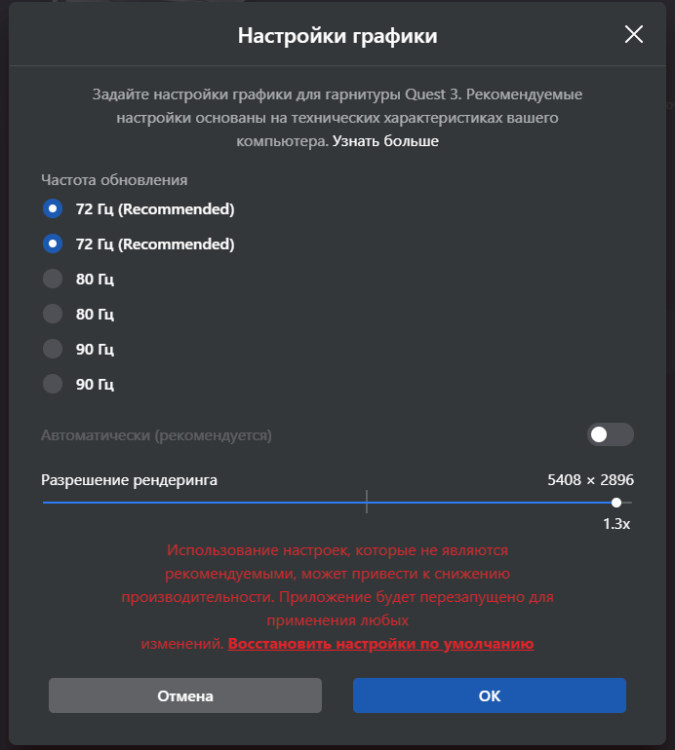Select the upper 72 Гц (Recommended) radio button
This screenshot has height=750, width=675.
coord(53,209)
